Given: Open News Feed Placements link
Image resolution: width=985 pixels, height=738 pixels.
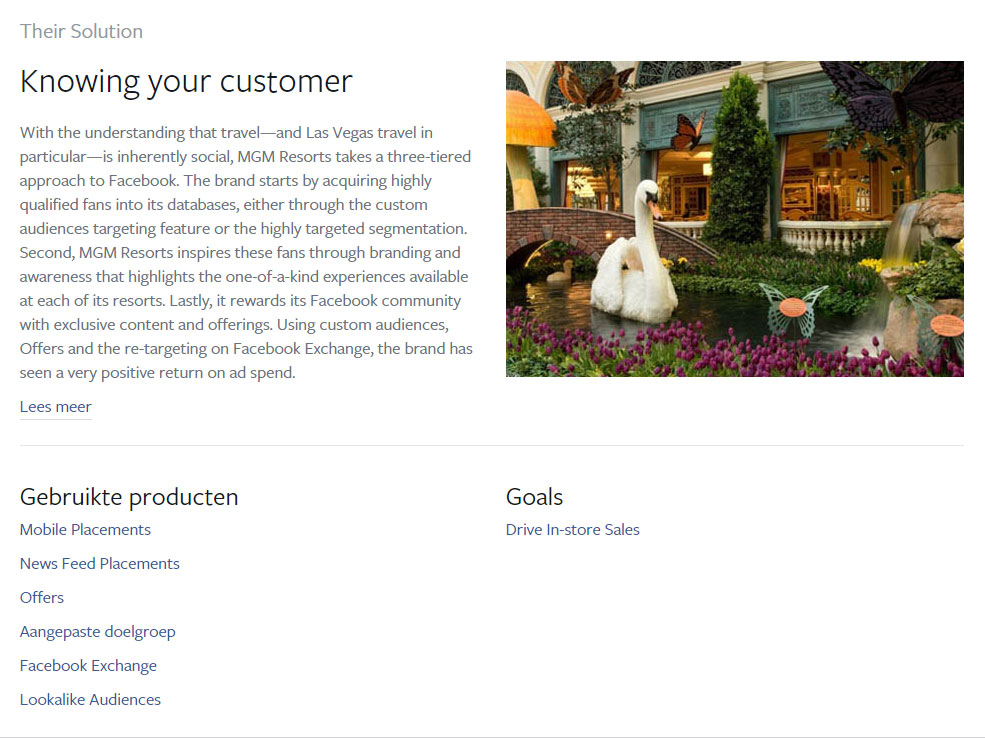Looking at the screenshot, I should pyautogui.click(x=99, y=564).
